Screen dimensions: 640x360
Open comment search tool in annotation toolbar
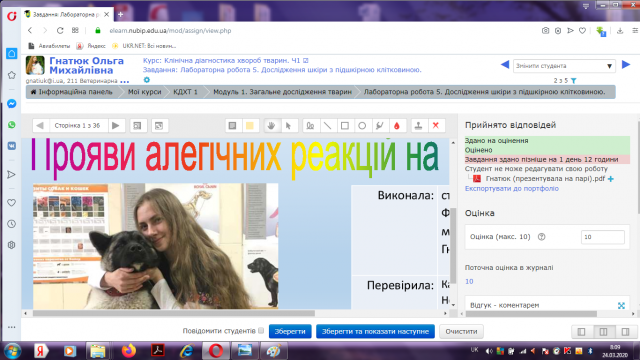pyautogui.click(x=138, y=126)
